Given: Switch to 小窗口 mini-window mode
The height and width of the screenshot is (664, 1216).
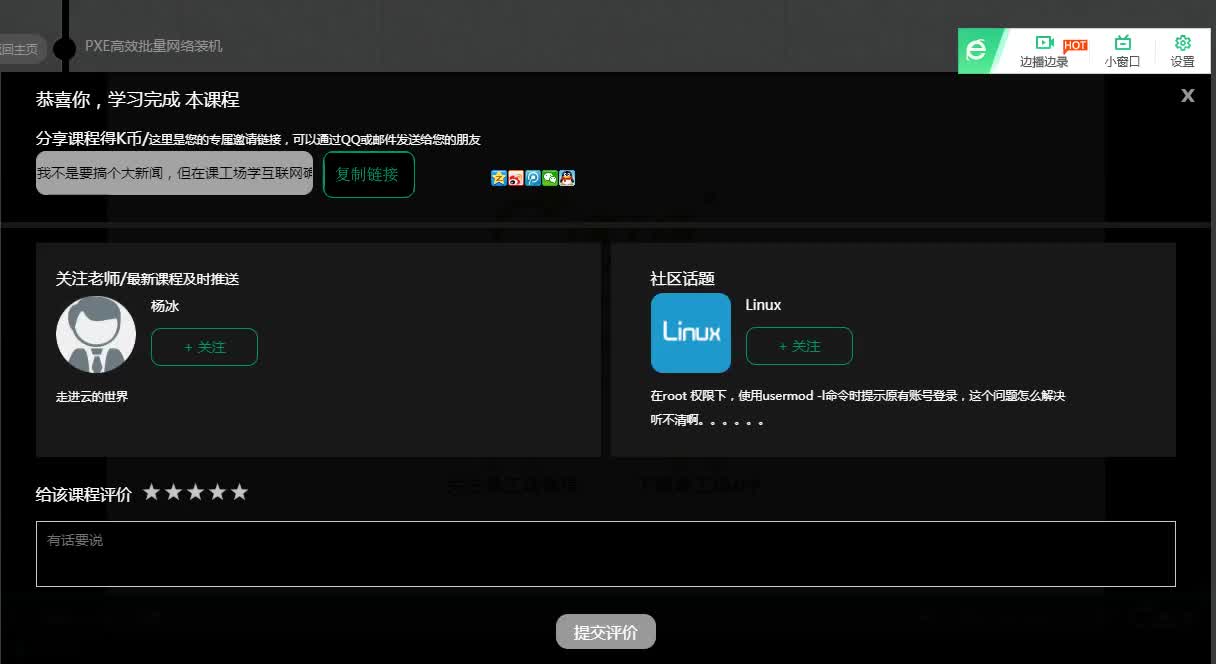Looking at the screenshot, I should 1122,52.
